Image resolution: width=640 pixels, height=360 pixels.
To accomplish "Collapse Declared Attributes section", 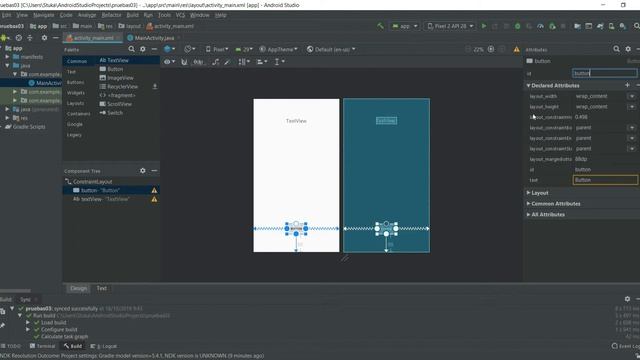I will [528, 85].
